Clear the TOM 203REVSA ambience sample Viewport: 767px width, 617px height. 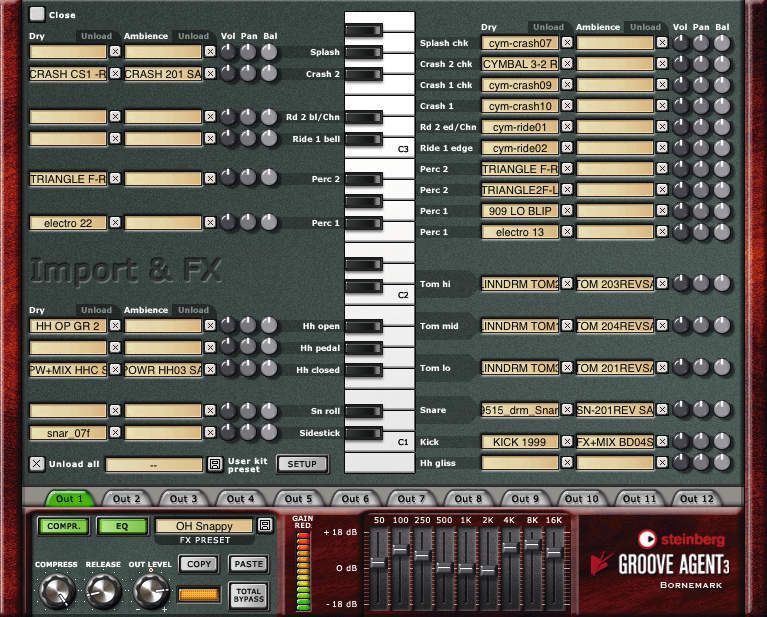tap(662, 283)
